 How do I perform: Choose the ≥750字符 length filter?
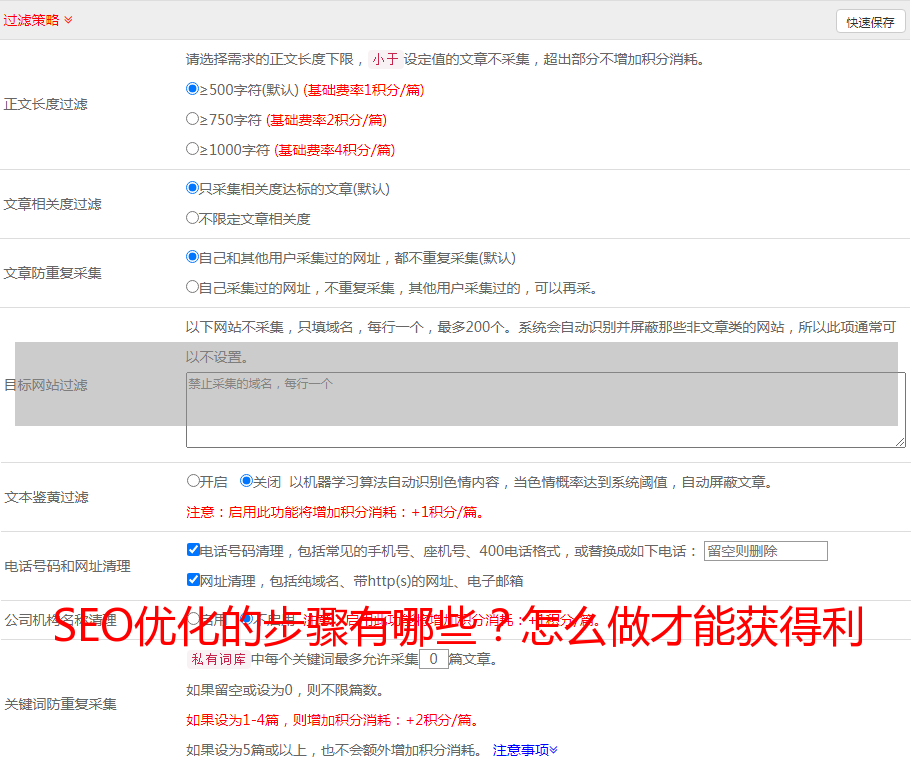point(193,119)
